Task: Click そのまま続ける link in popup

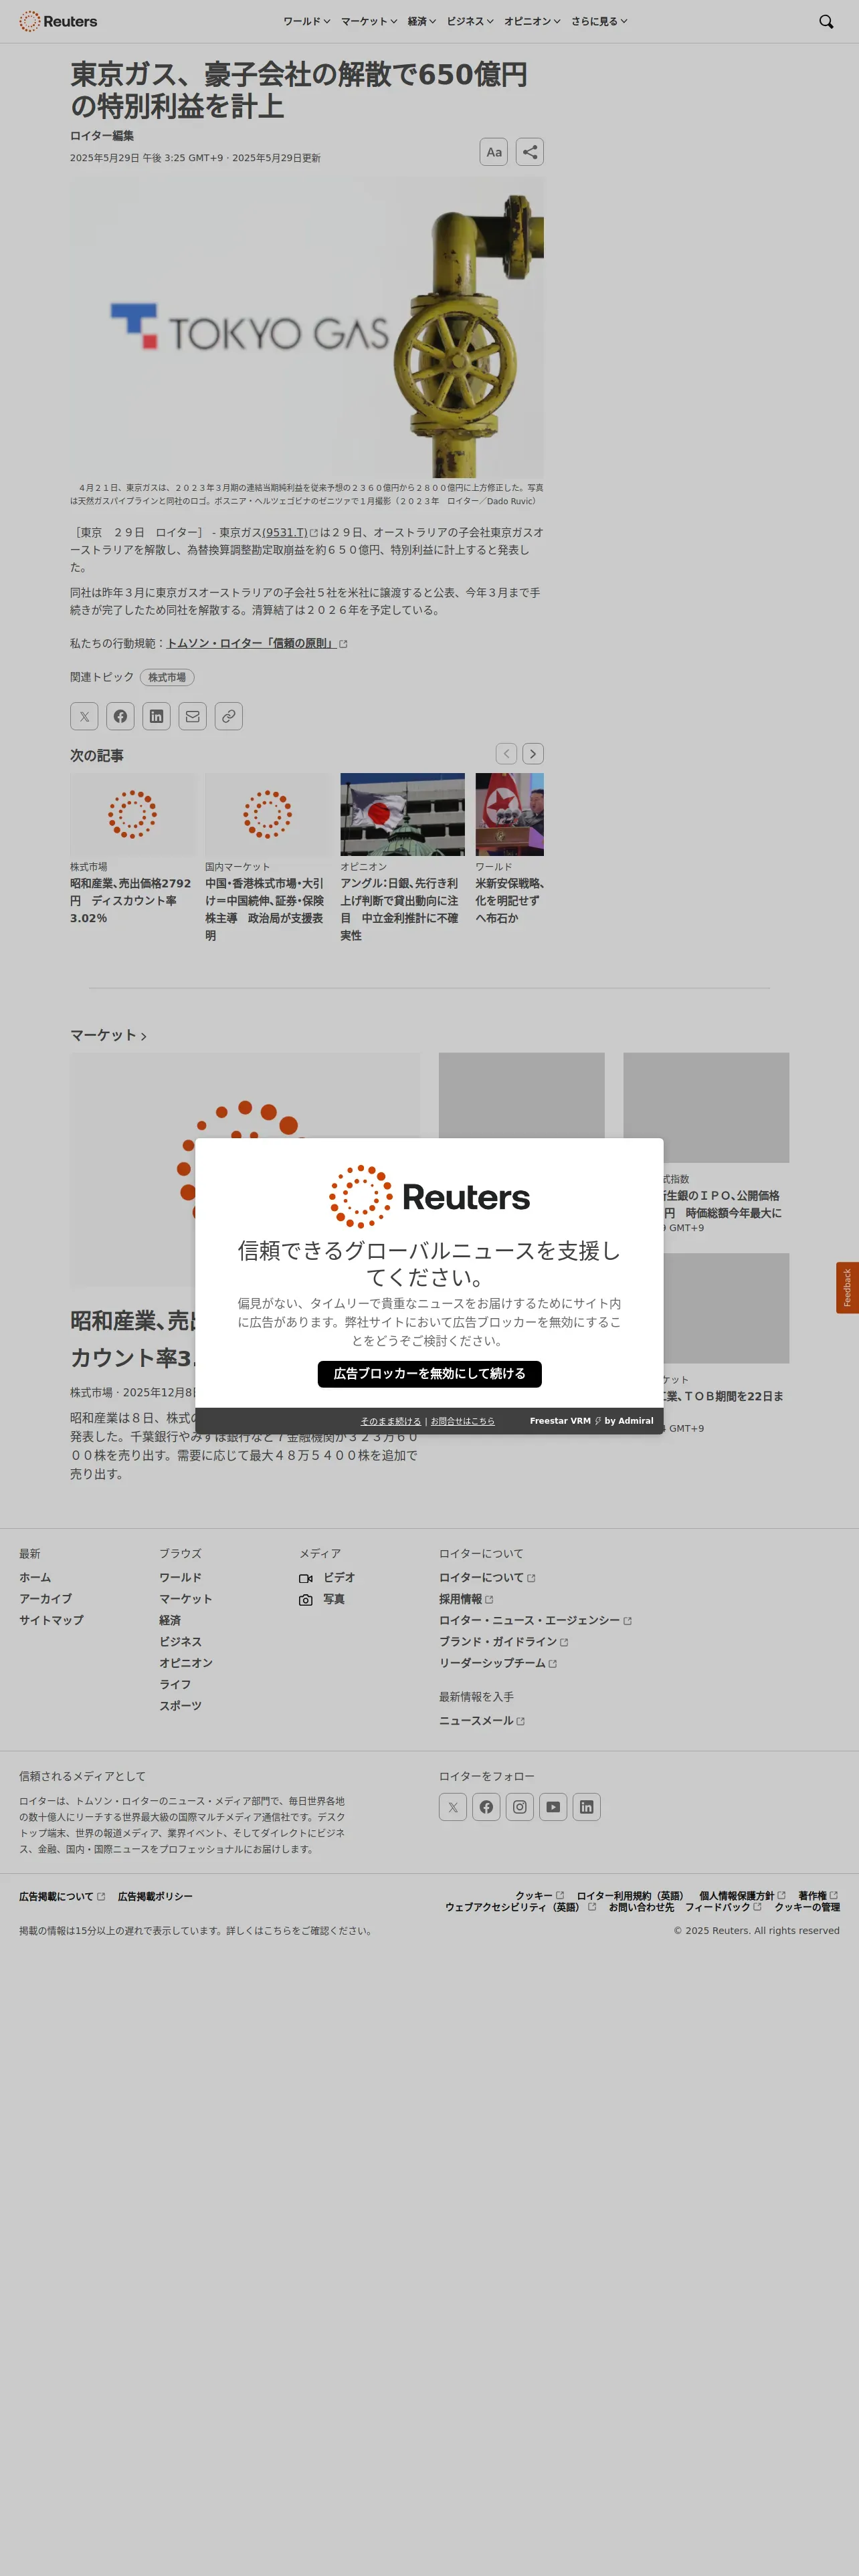Action: [x=391, y=1421]
